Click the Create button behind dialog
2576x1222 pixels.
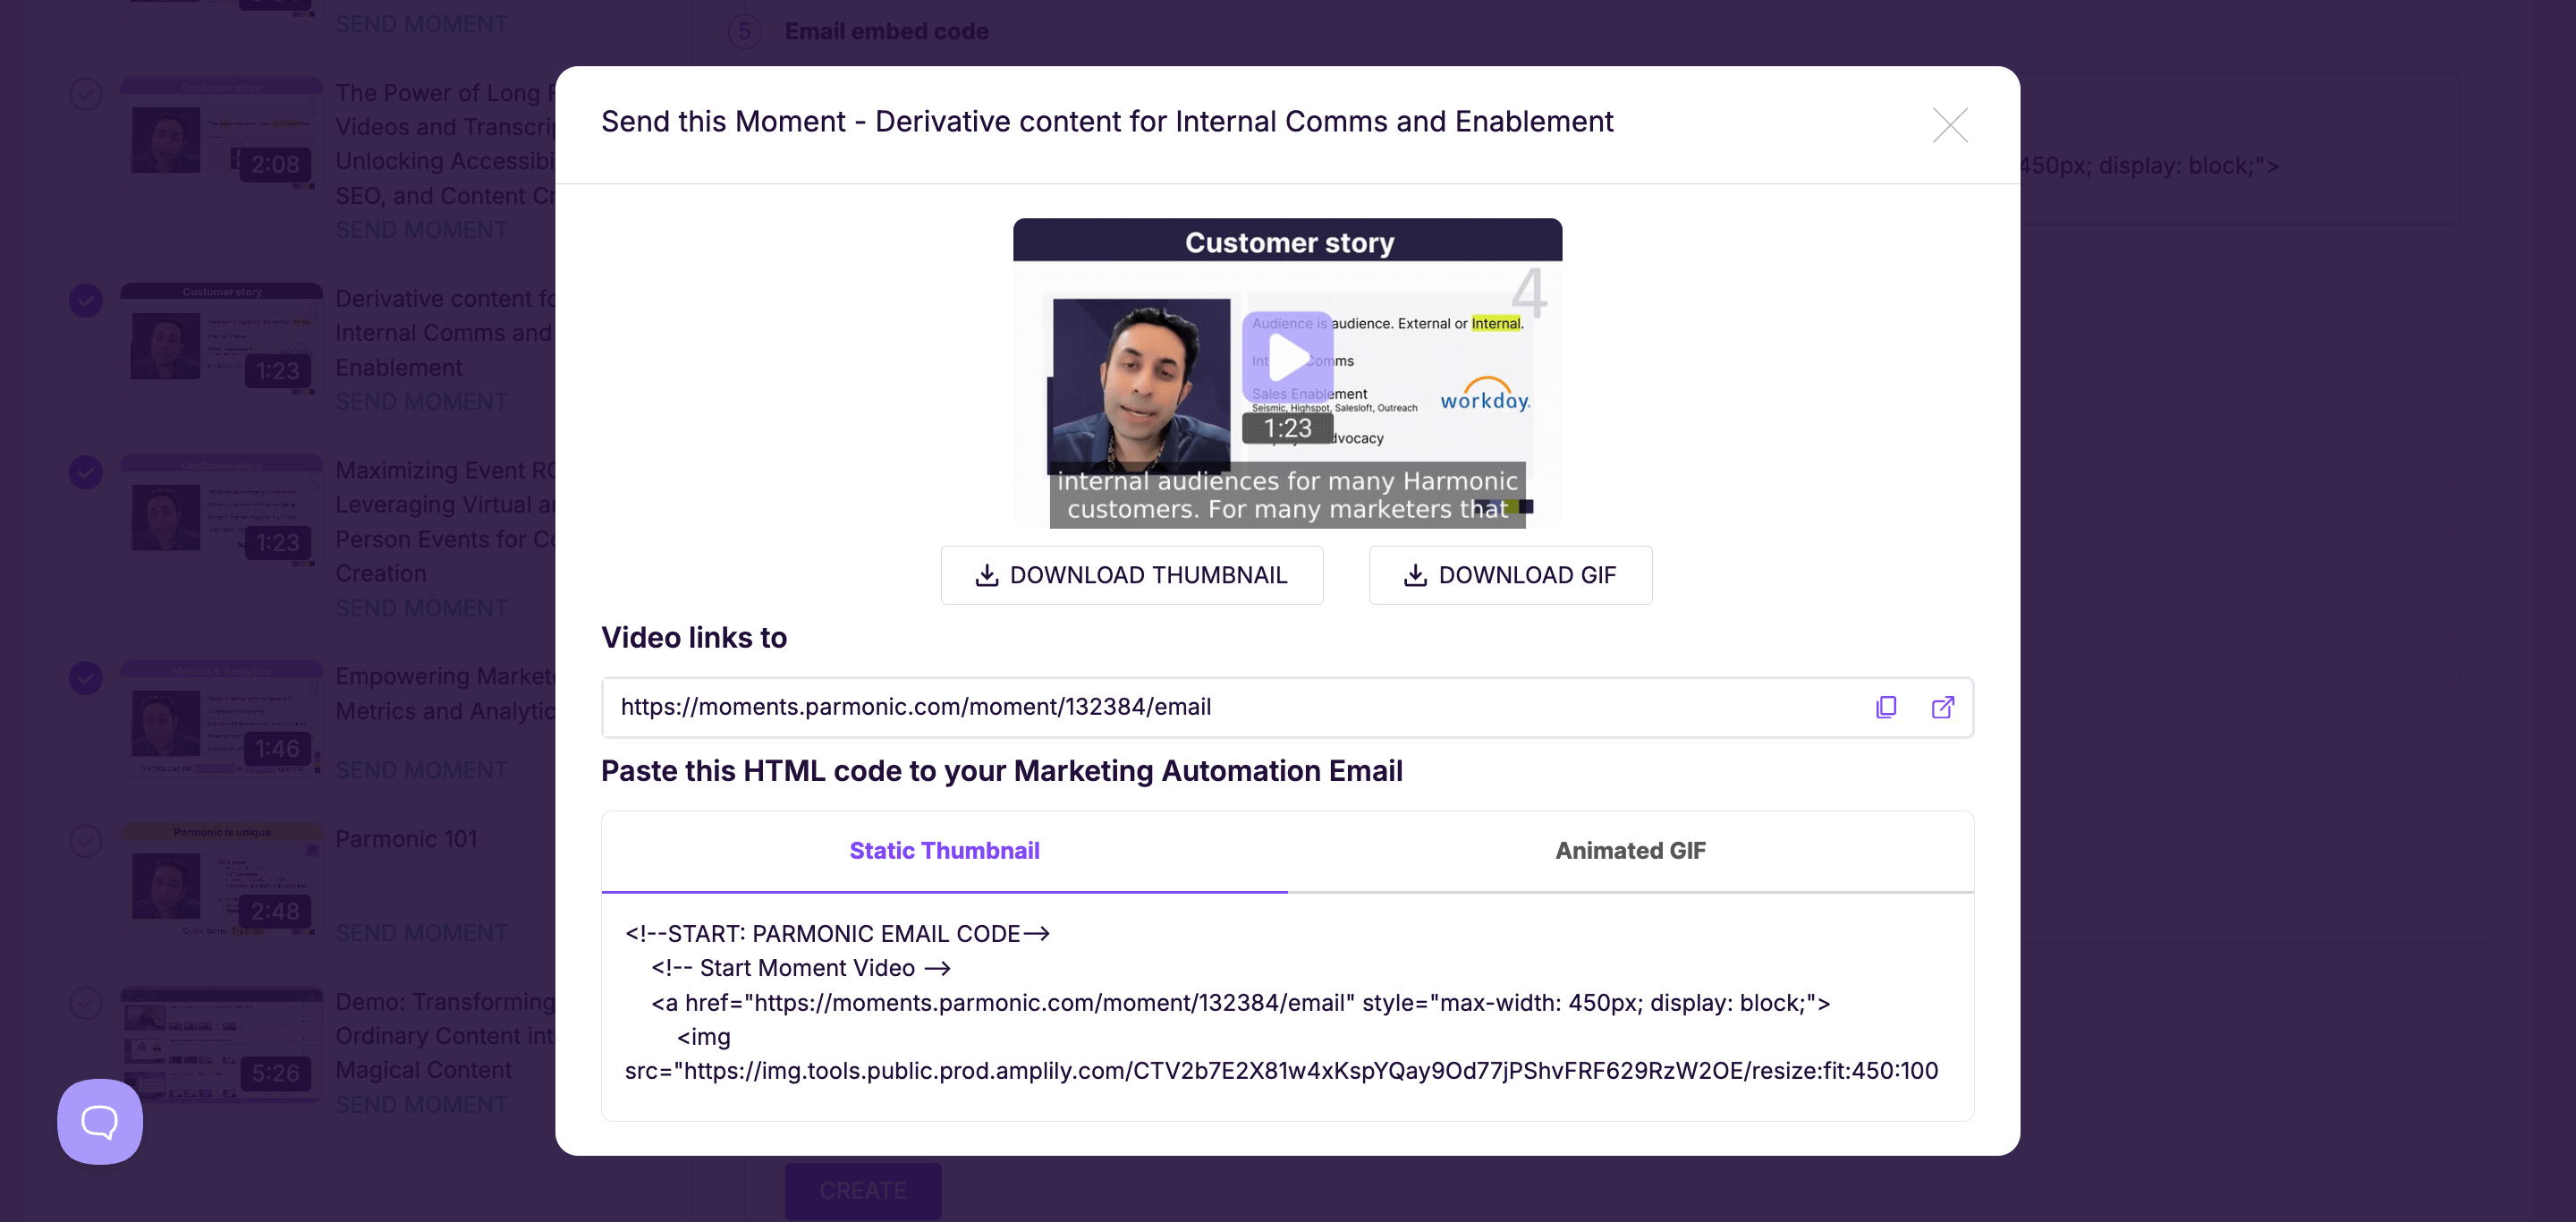coord(863,1190)
